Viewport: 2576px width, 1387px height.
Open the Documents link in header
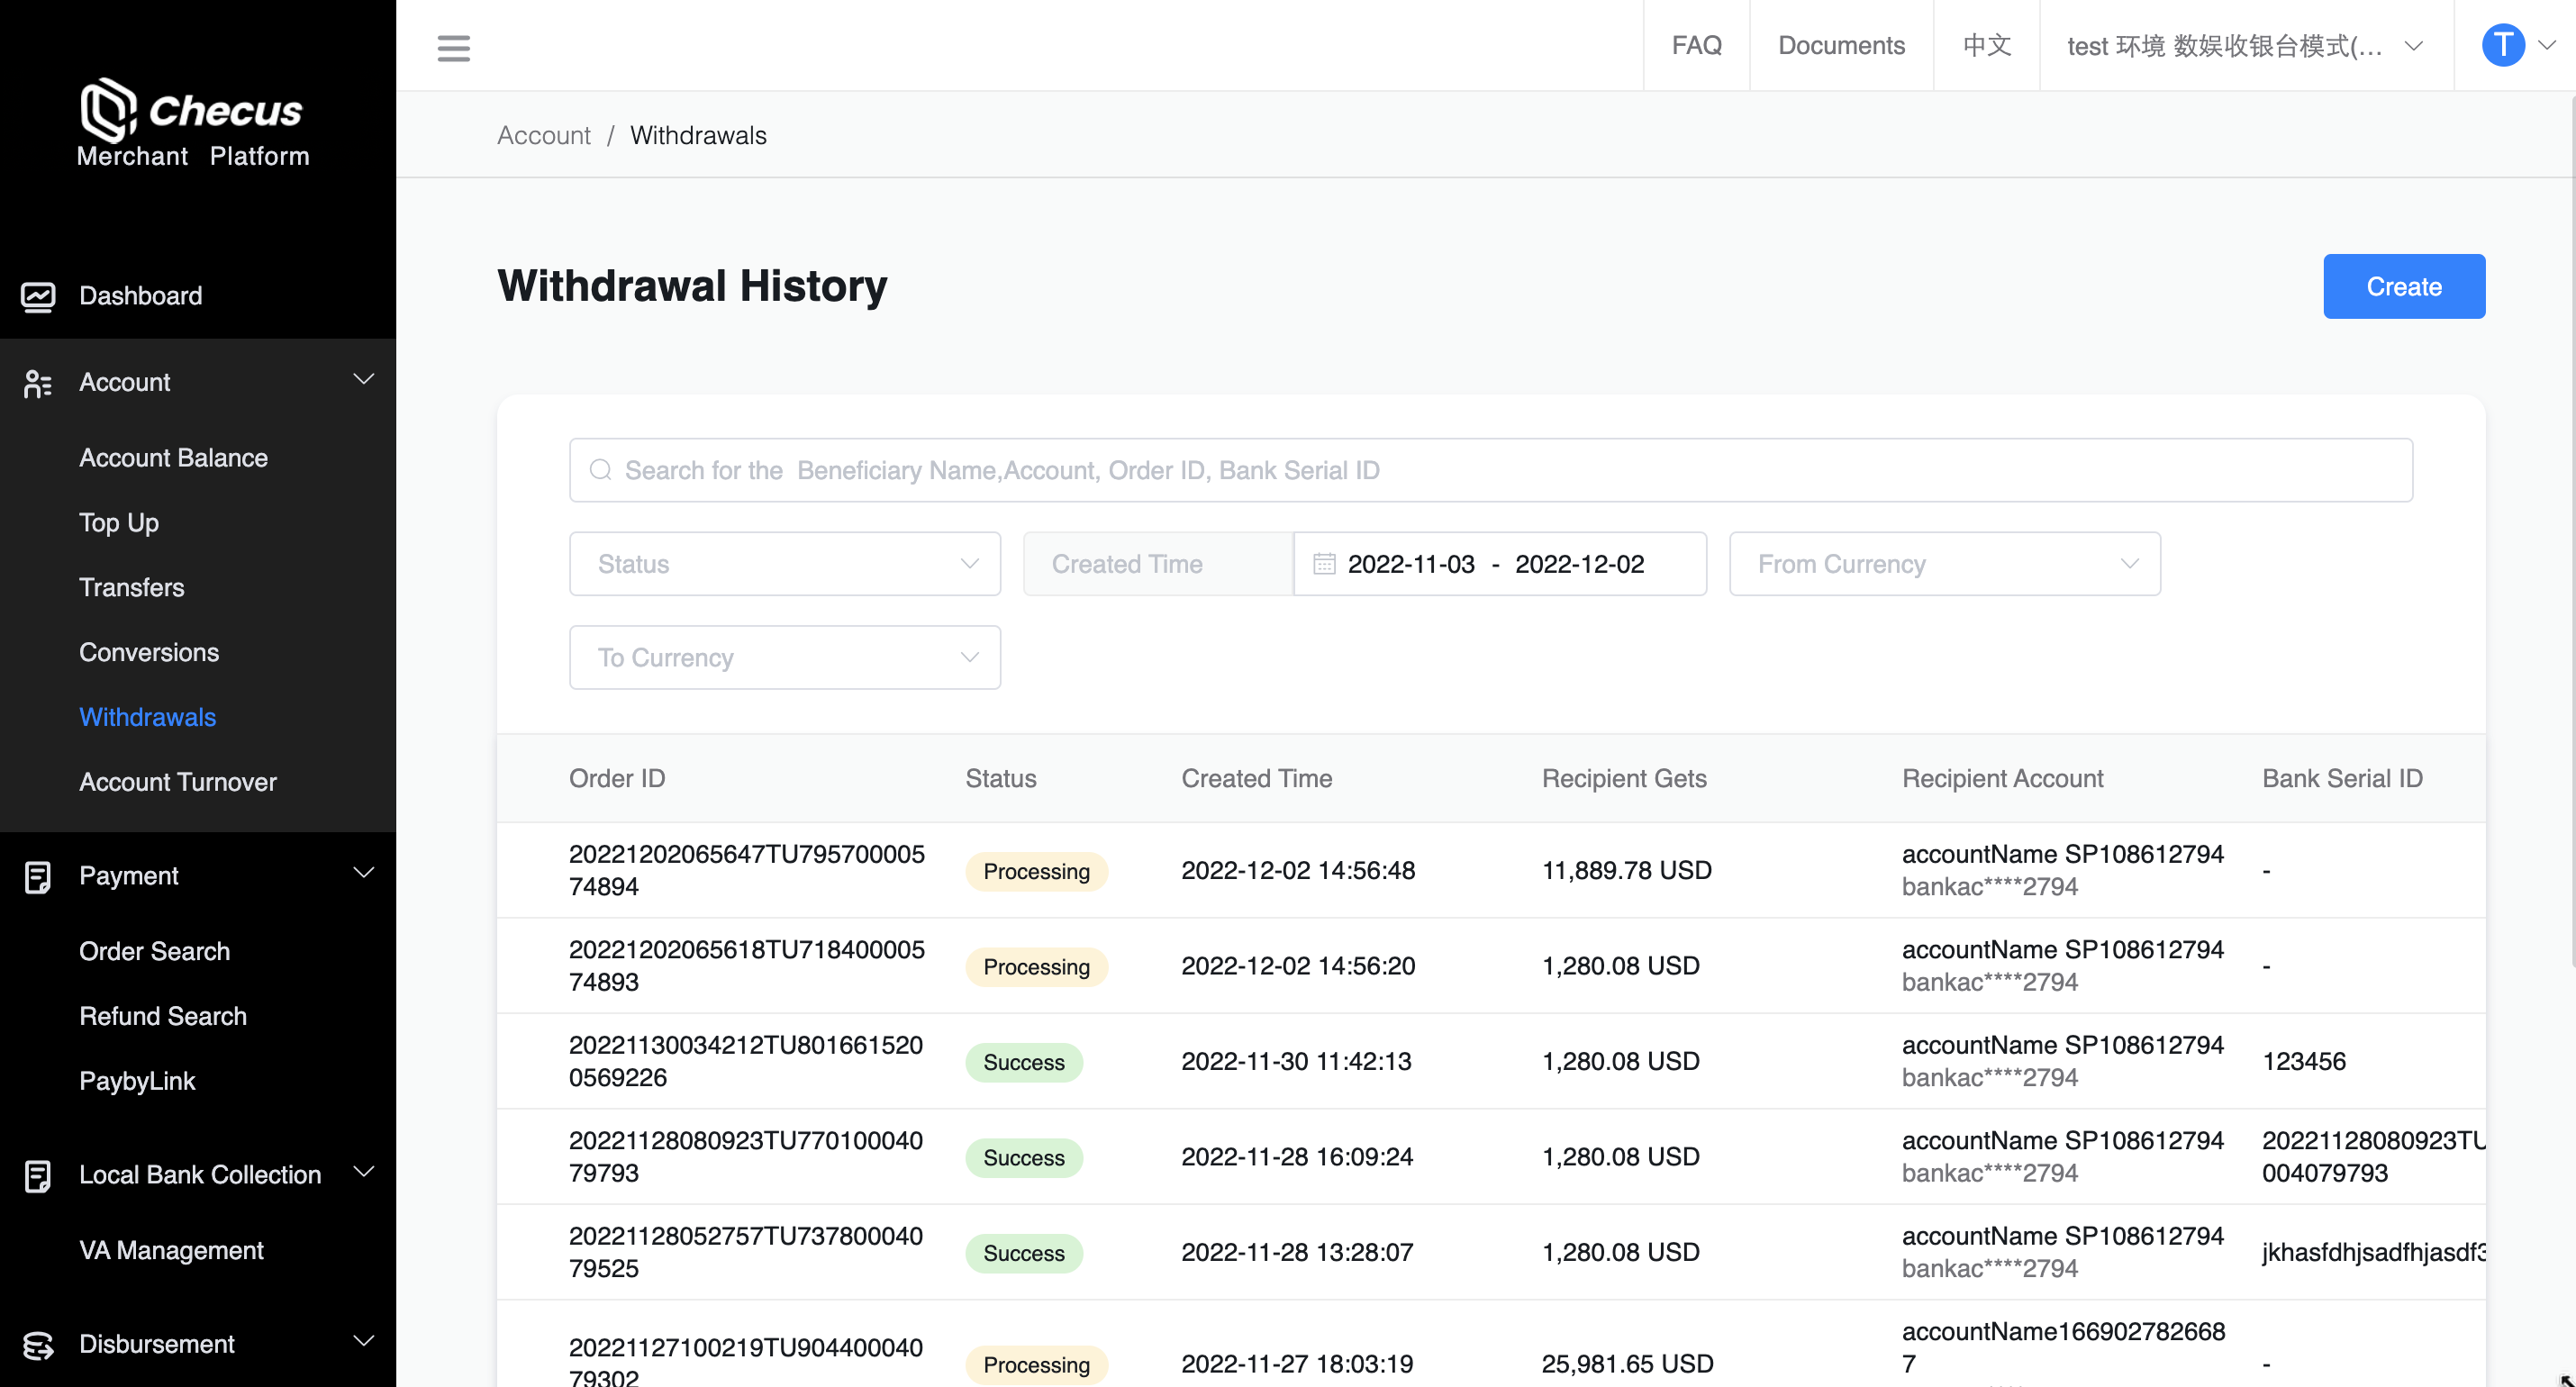click(1840, 46)
